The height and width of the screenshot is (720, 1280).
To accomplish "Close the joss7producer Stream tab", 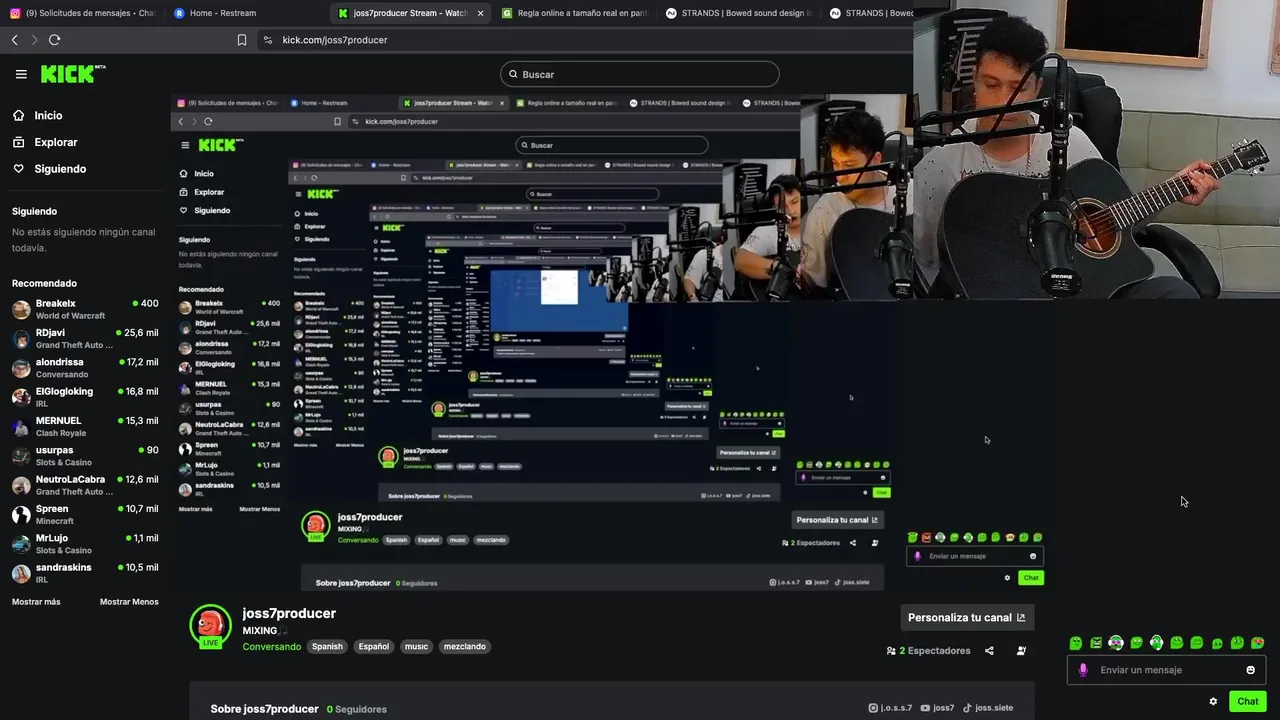I will coord(481,13).
